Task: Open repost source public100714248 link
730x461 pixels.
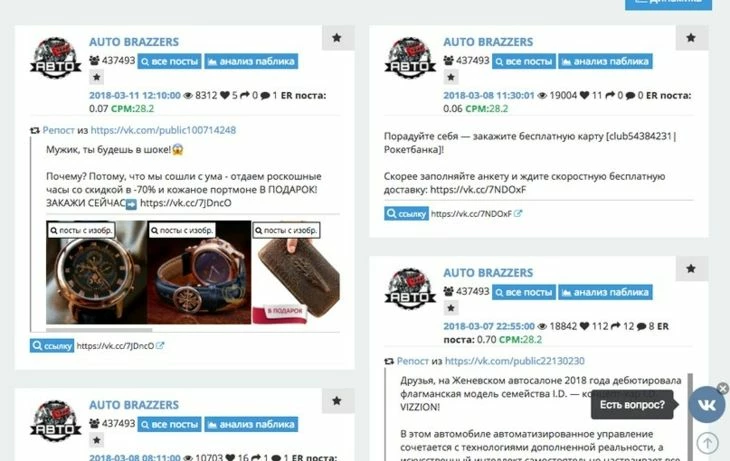Action: point(163,130)
